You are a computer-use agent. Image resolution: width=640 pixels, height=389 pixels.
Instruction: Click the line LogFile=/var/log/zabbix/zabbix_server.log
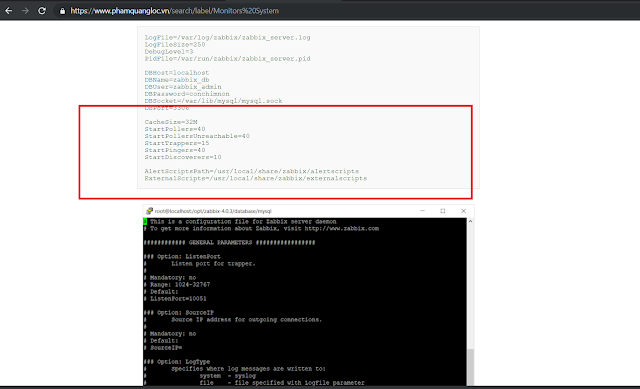click(227, 38)
